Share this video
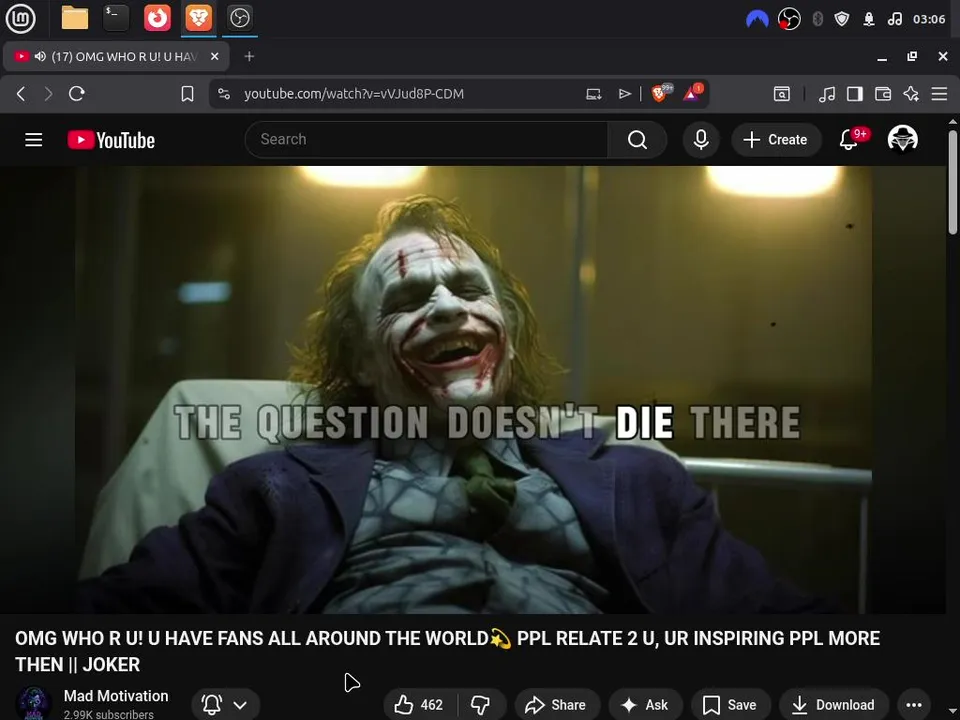 pyautogui.click(x=556, y=705)
